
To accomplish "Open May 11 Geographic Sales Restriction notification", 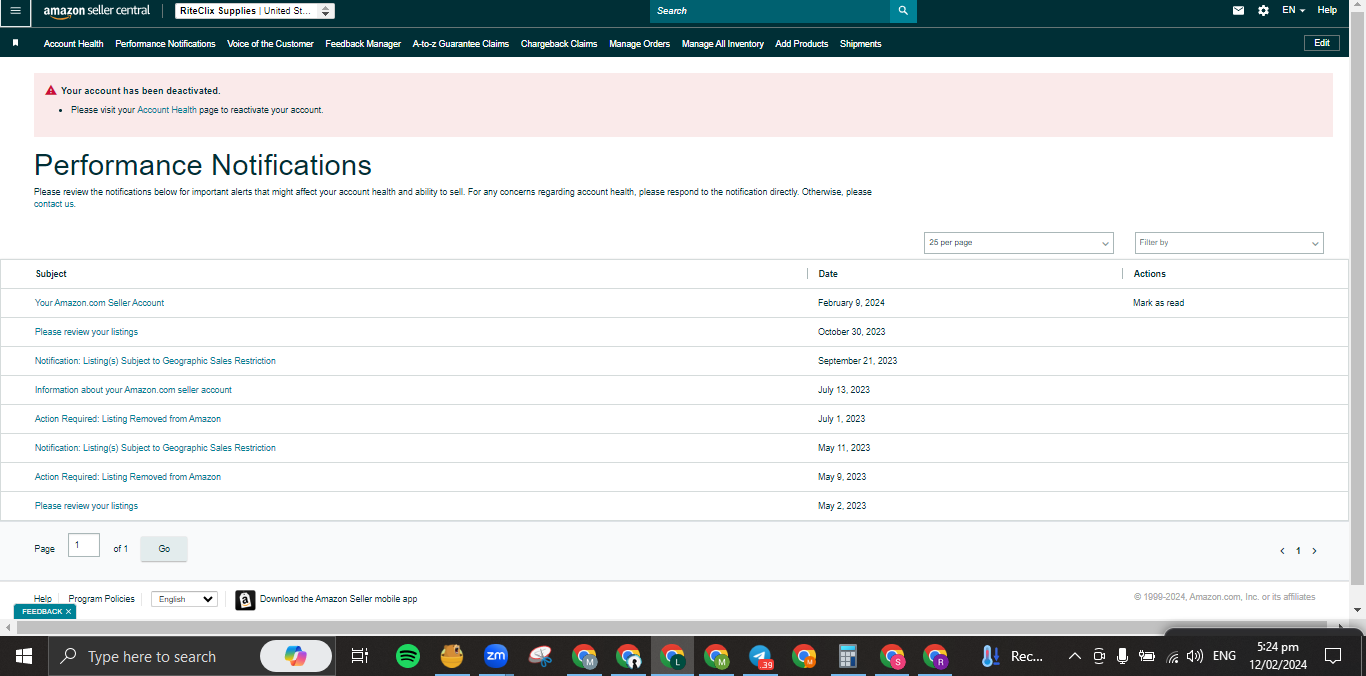I will click(155, 448).
